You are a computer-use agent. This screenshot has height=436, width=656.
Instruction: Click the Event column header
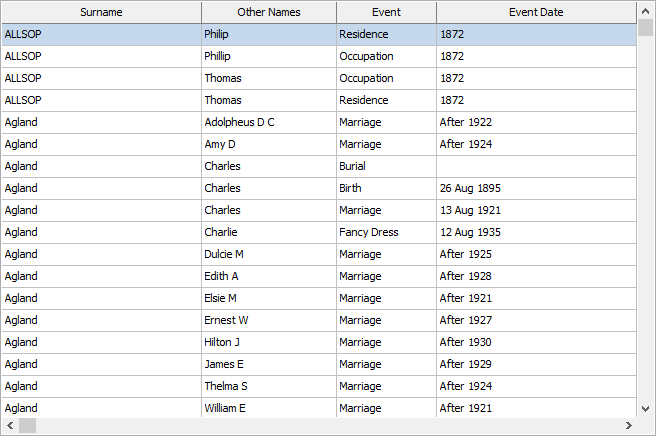click(385, 12)
